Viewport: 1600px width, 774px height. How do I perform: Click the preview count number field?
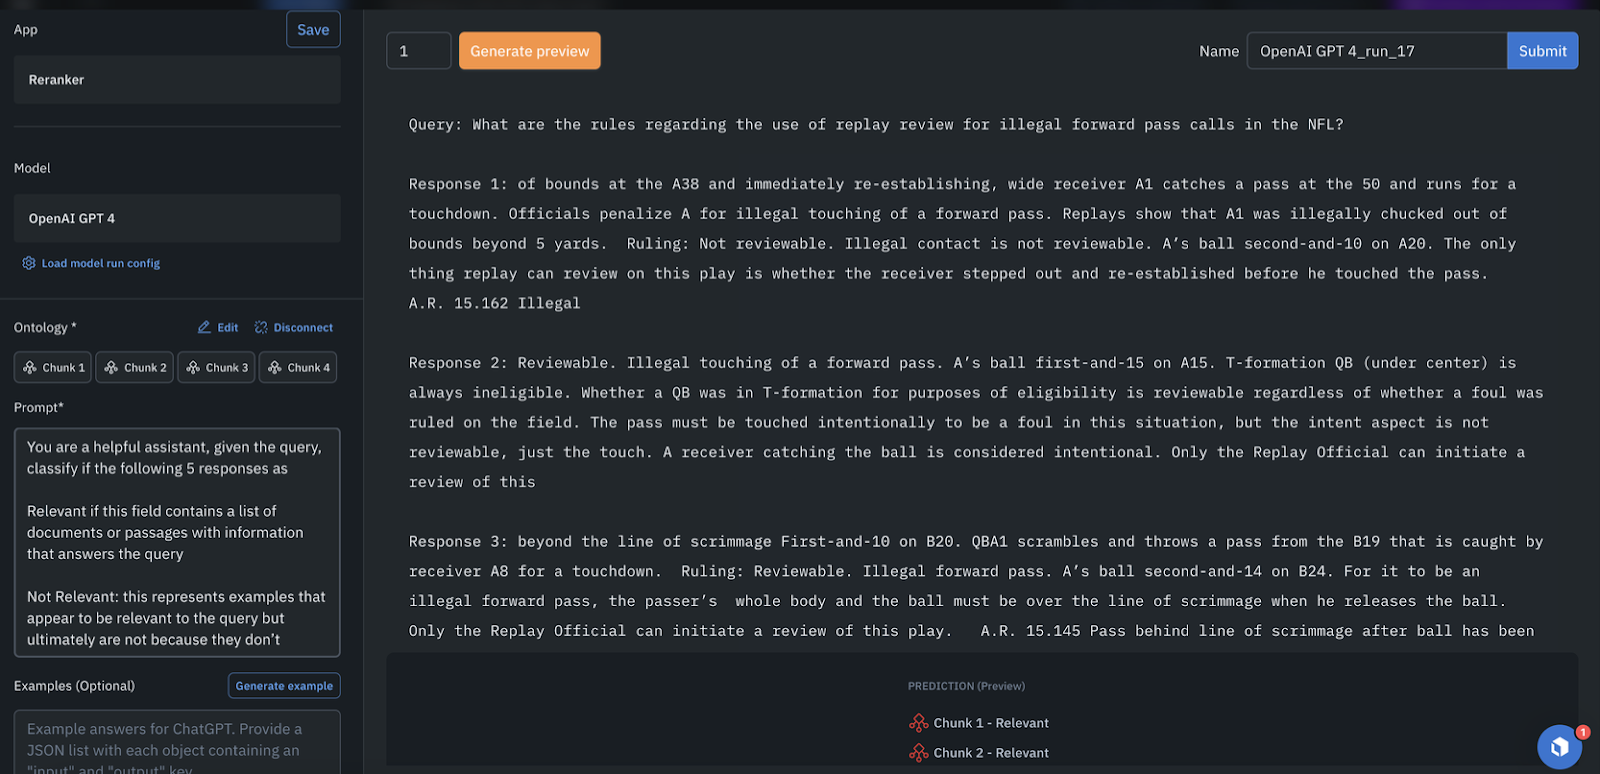click(x=418, y=51)
